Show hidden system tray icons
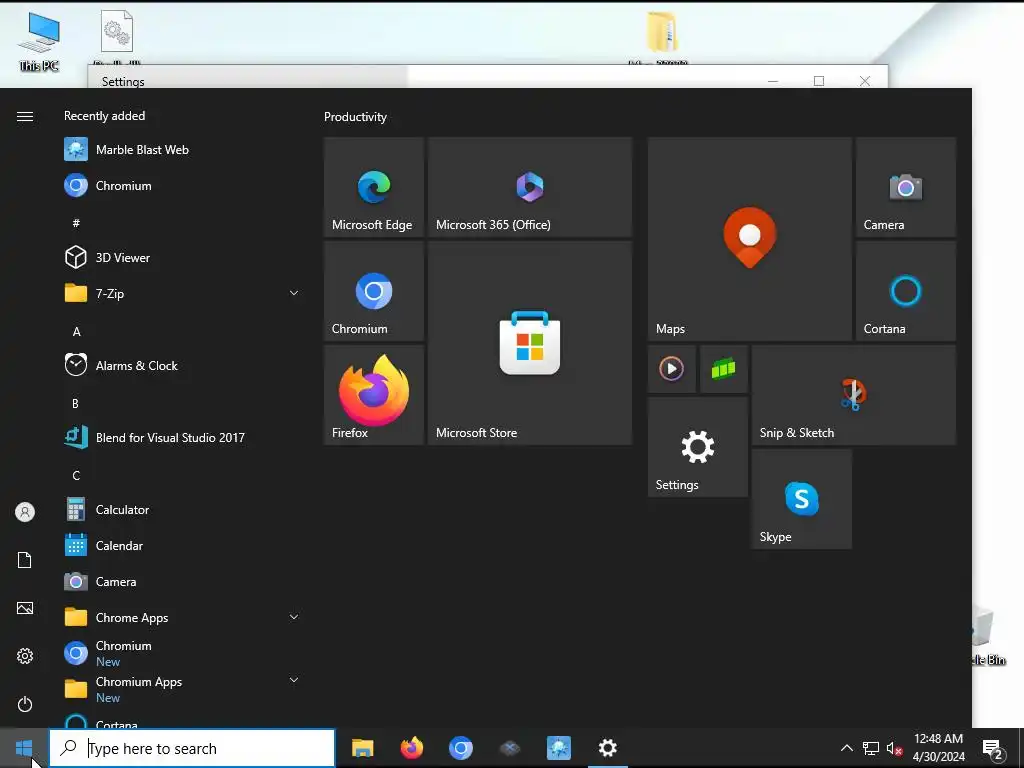Screen dimensions: 1024x768 [846, 748]
